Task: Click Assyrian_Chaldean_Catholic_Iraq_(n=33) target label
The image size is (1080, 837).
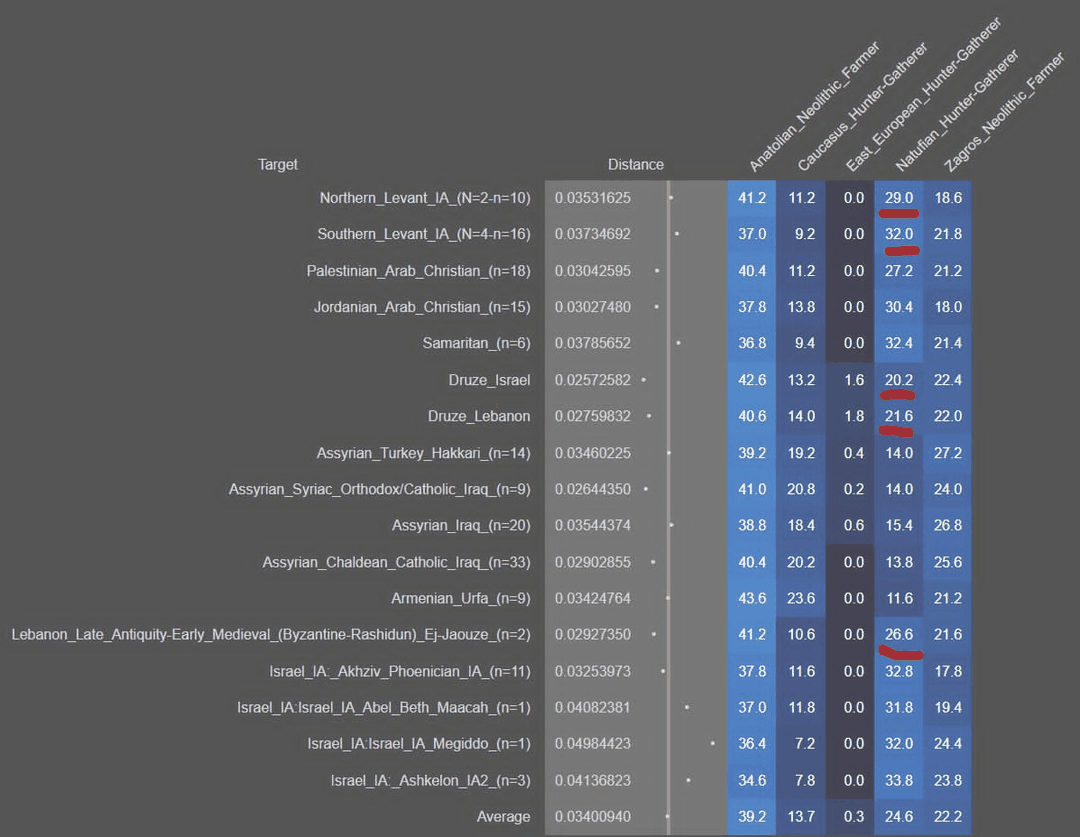Action: point(396,562)
